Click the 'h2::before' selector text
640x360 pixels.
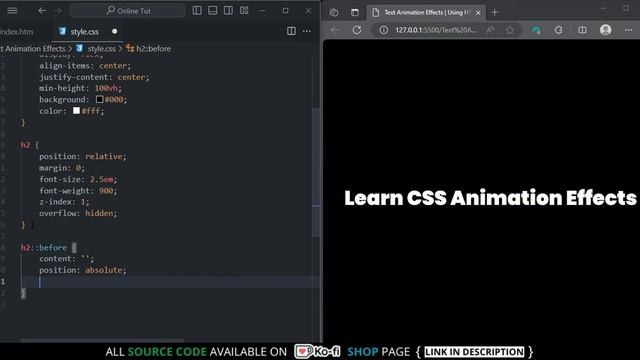click(44, 247)
